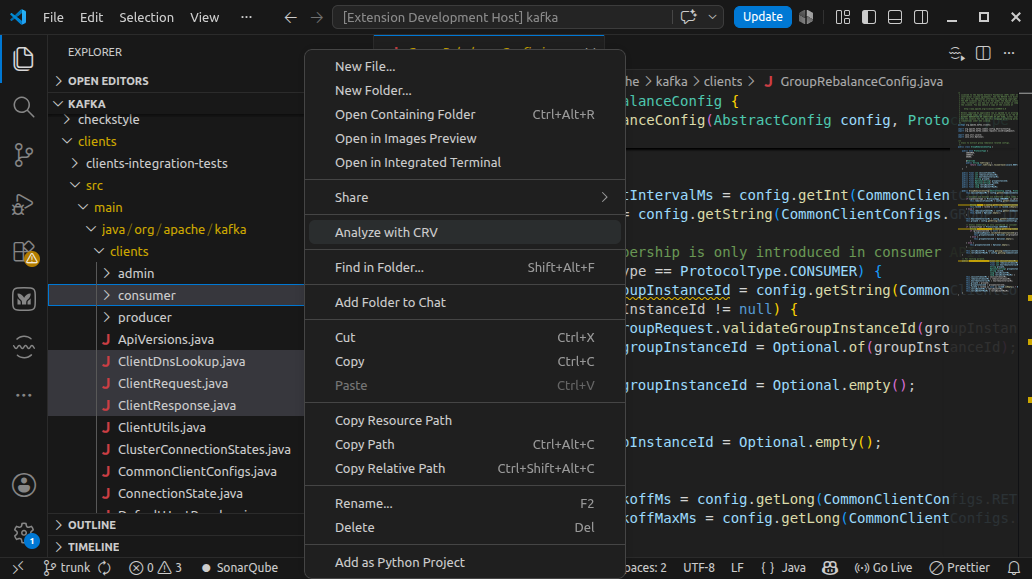This screenshot has width=1032, height=579.
Task: Choose Find in Folder...
Action: [465, 267]
